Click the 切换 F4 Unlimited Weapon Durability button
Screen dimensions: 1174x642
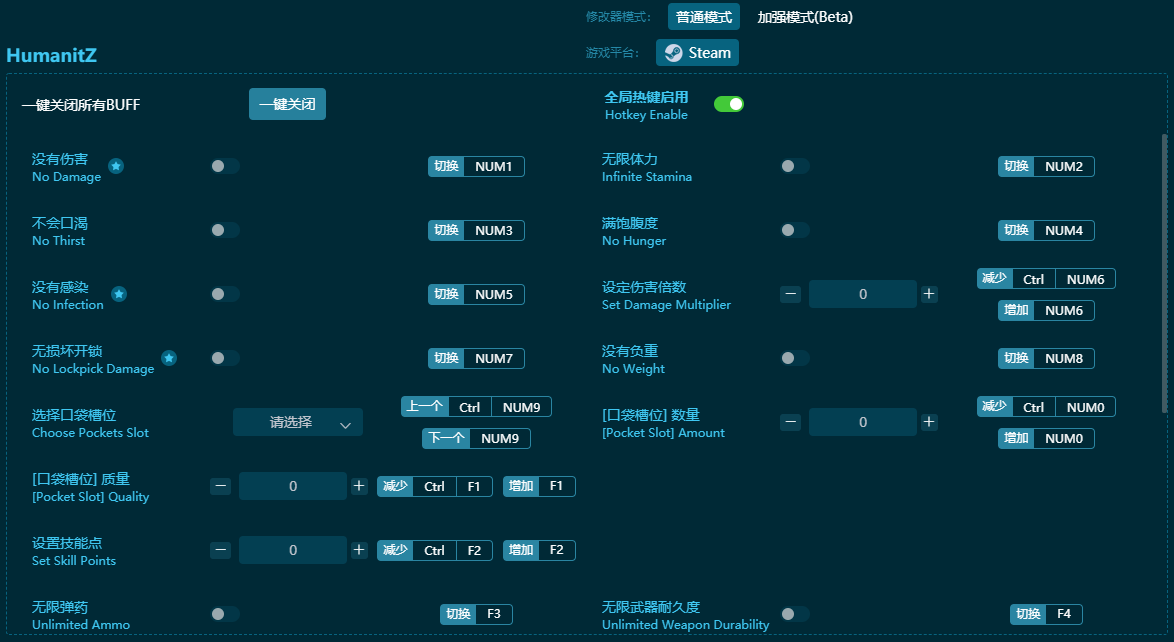click(x=1046, y=614)
